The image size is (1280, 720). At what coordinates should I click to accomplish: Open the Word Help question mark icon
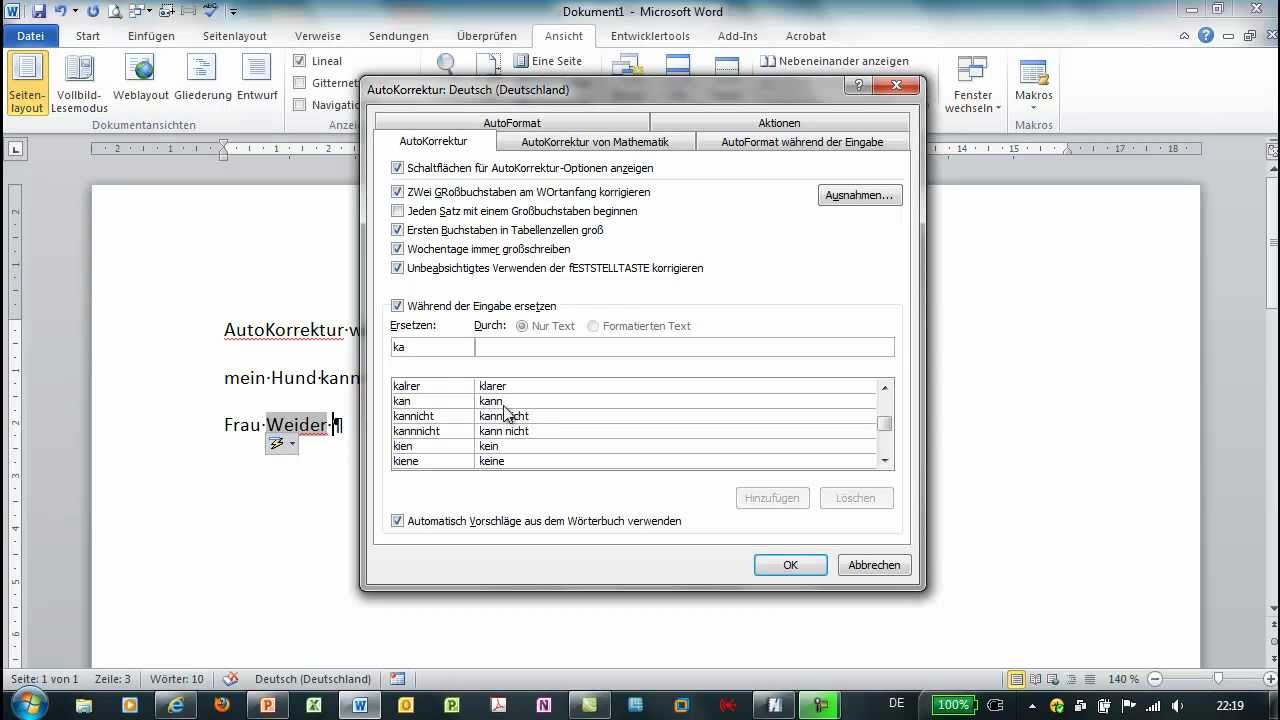click(x=1205, y=36)
